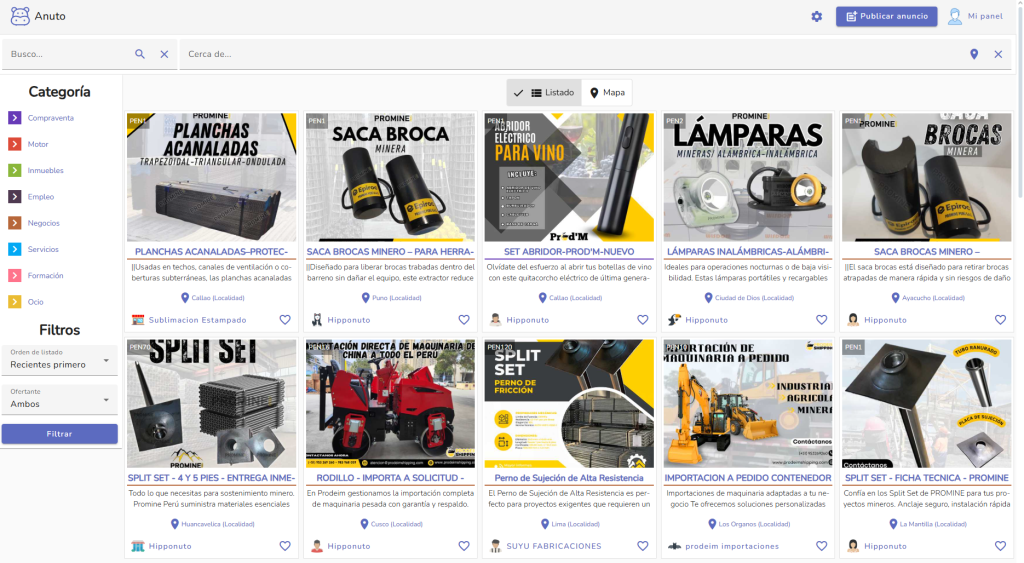
Task: Open RODILLO - IMPORTA A SOLICITUD listing title
Action: 390,478
